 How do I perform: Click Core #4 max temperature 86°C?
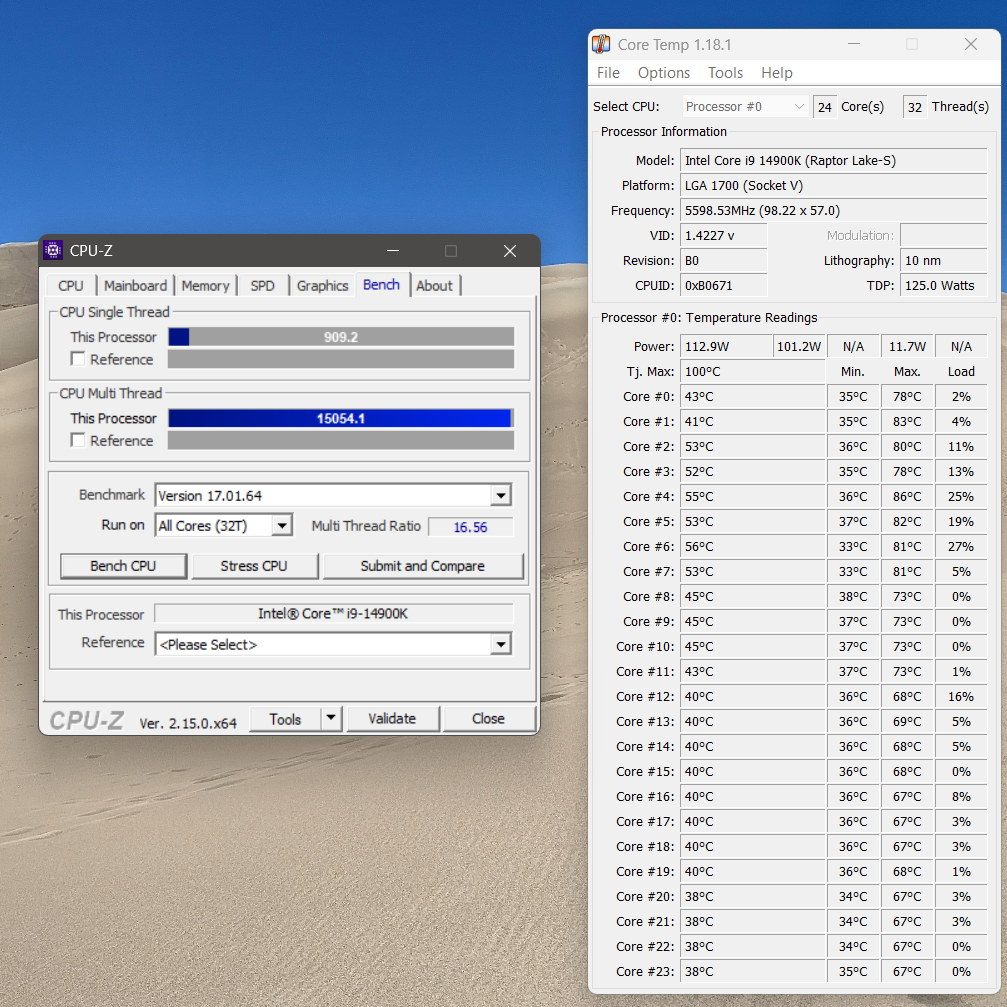907,496
